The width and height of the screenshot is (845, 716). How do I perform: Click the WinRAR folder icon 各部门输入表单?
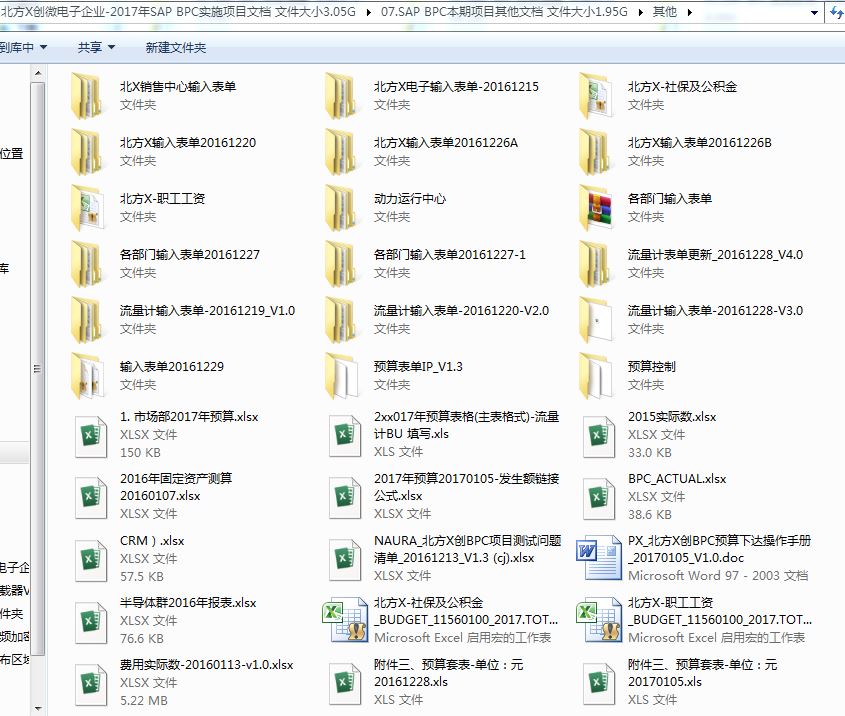595,208
